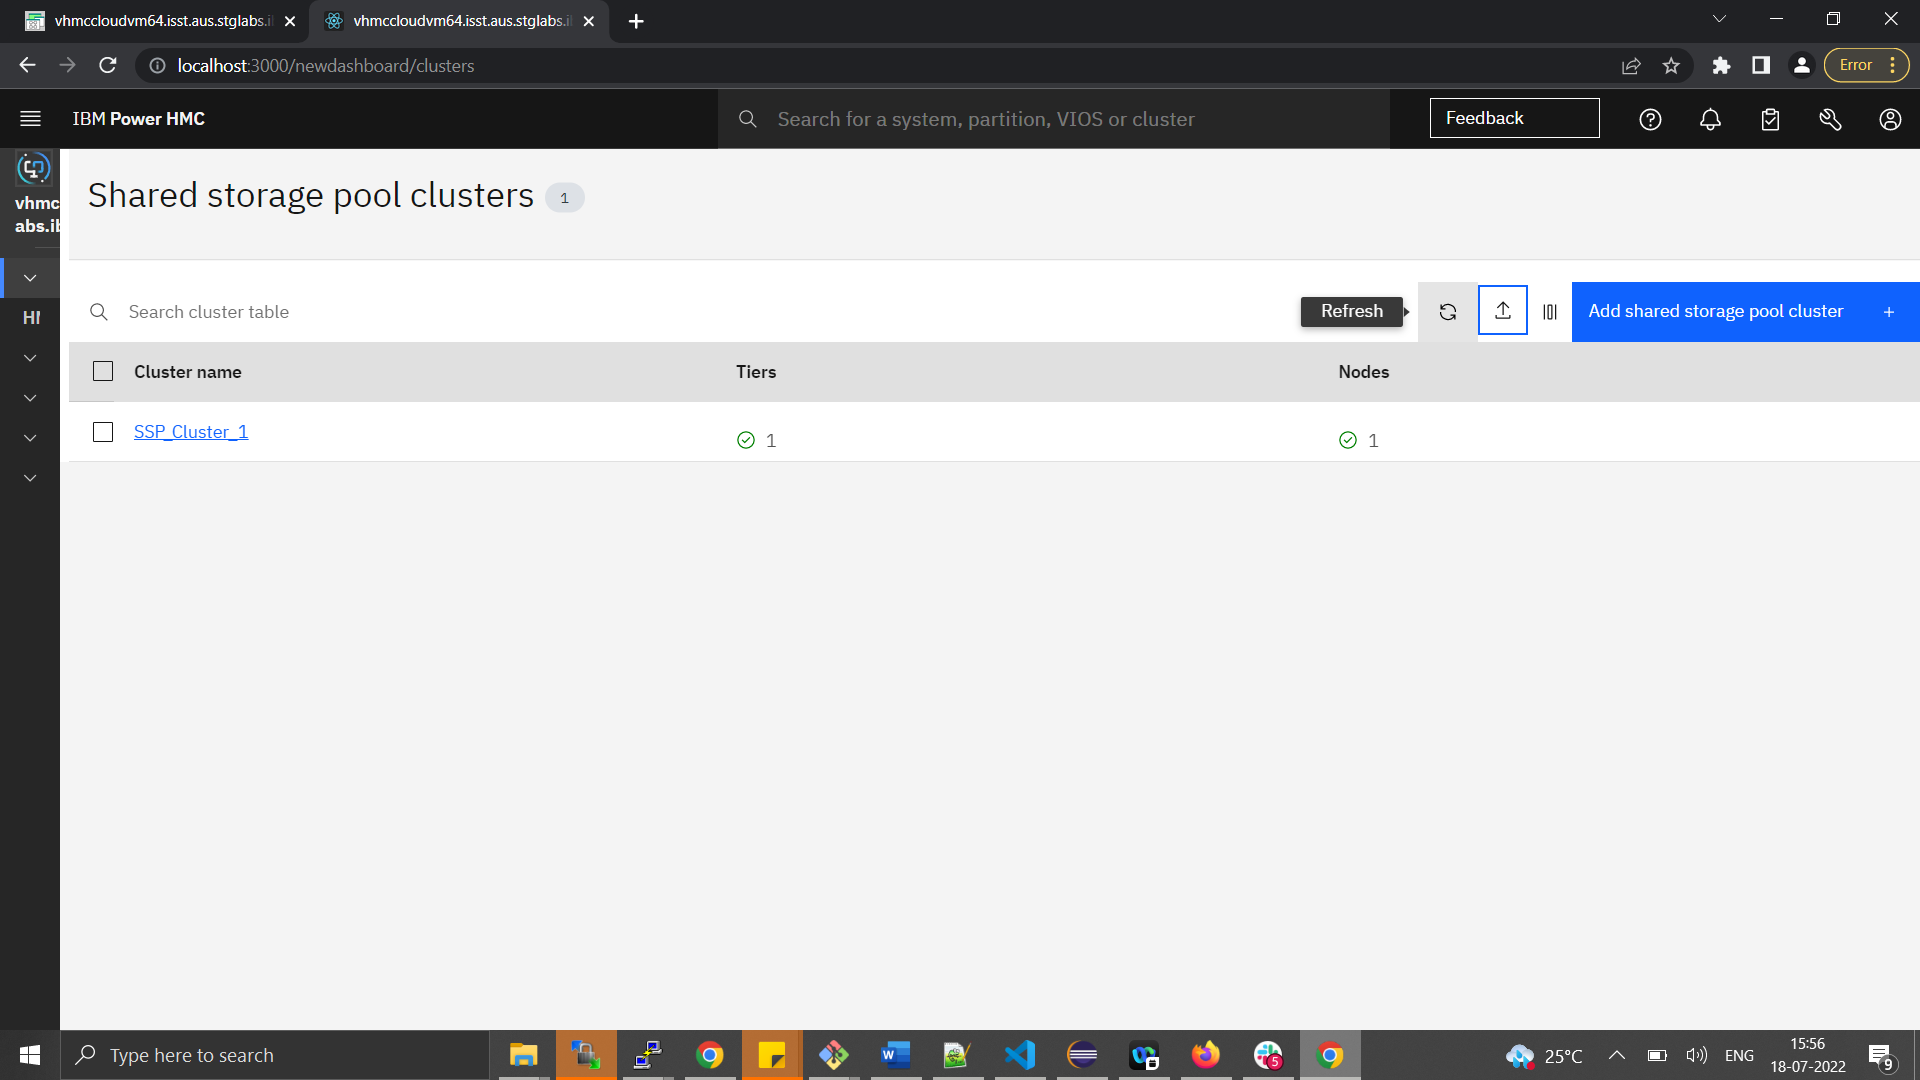The image size is (1920, 1080).
Task: Click the Feedback button
Action: pos(1514,118)
